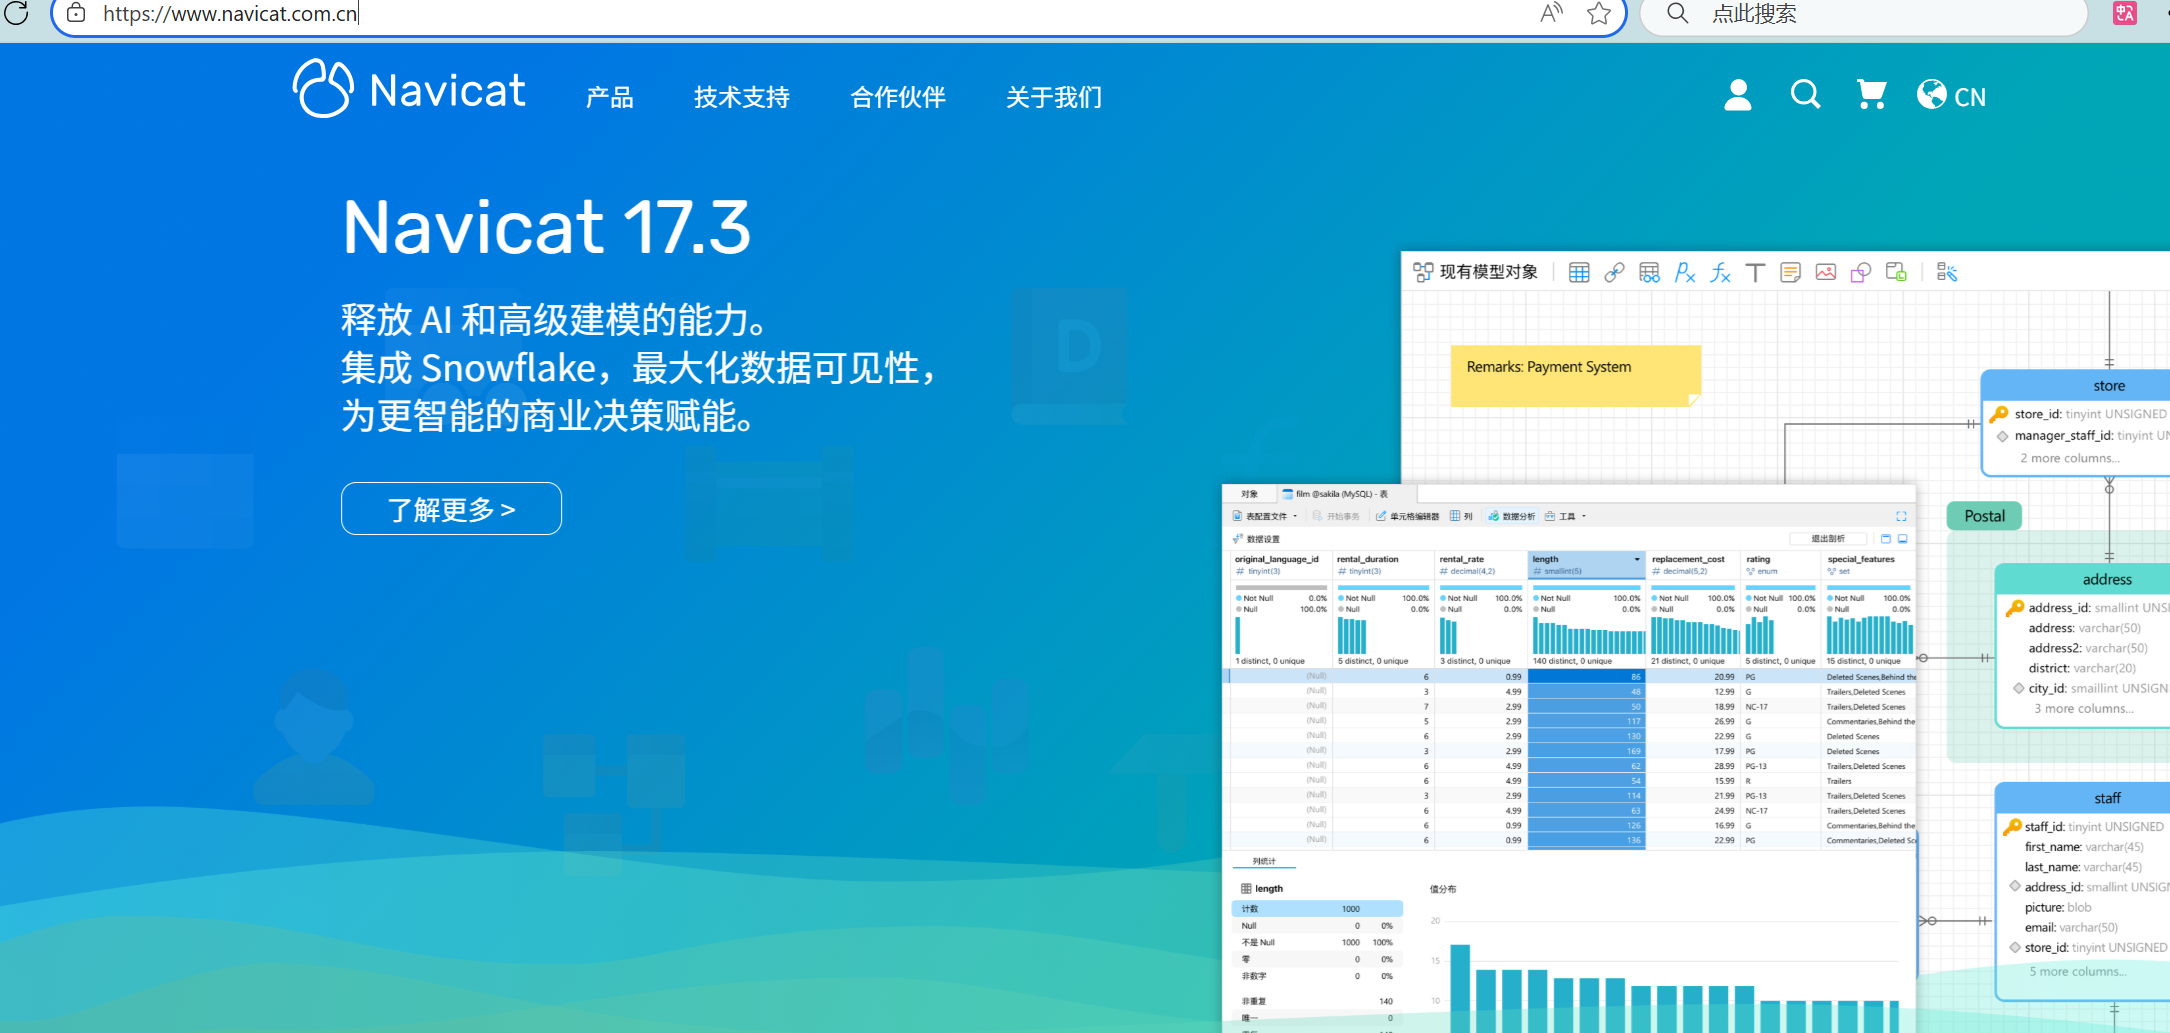
Task: Click the 单元格编辑器 toolbar item
Action: (1407, 516)
